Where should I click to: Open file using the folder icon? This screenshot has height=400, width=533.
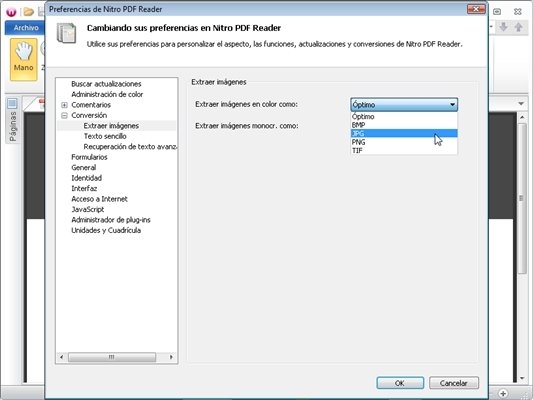(x=29, y=12)
